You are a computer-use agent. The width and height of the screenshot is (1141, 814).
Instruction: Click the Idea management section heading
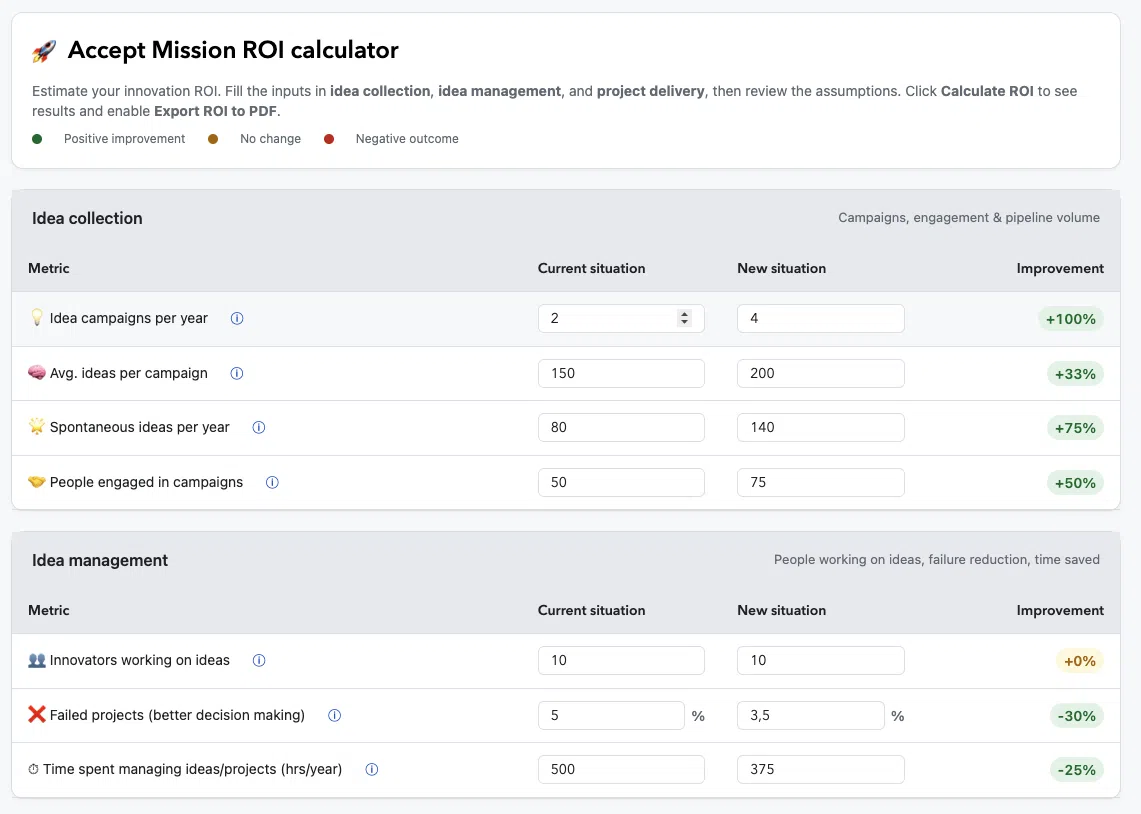click(100, 560)
